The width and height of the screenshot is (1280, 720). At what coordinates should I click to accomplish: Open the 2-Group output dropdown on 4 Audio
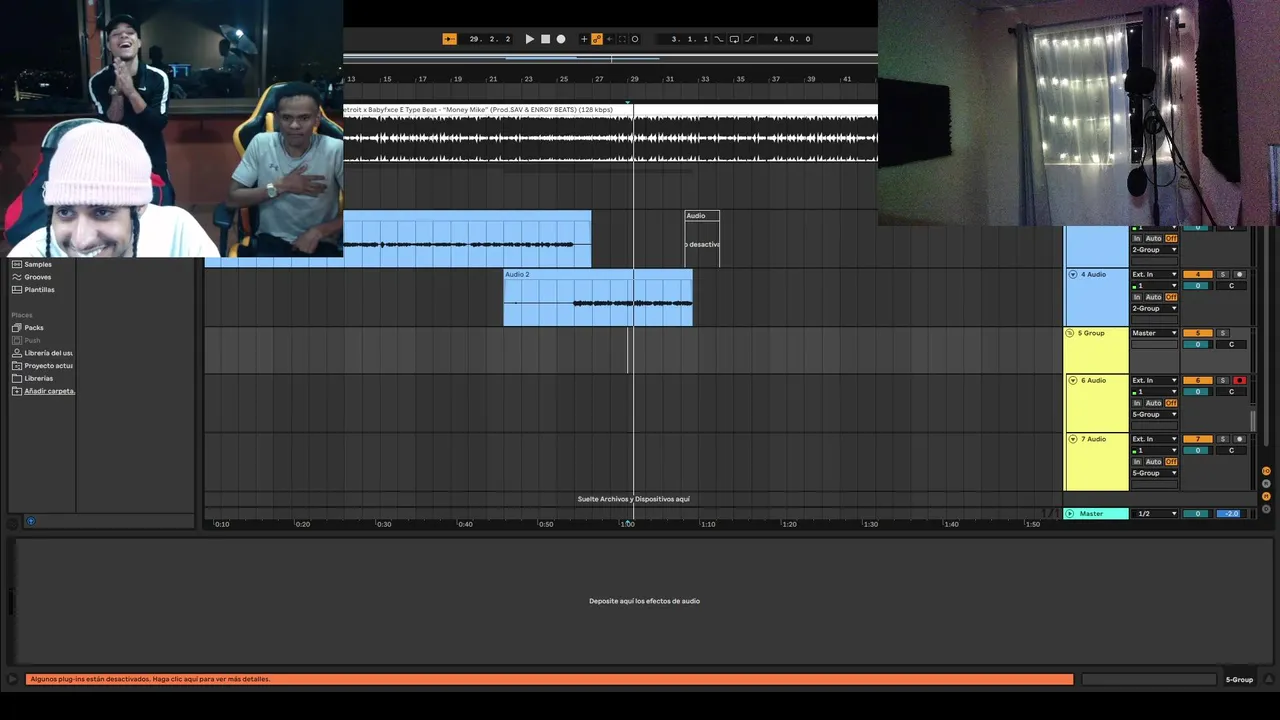(1155, 308)
